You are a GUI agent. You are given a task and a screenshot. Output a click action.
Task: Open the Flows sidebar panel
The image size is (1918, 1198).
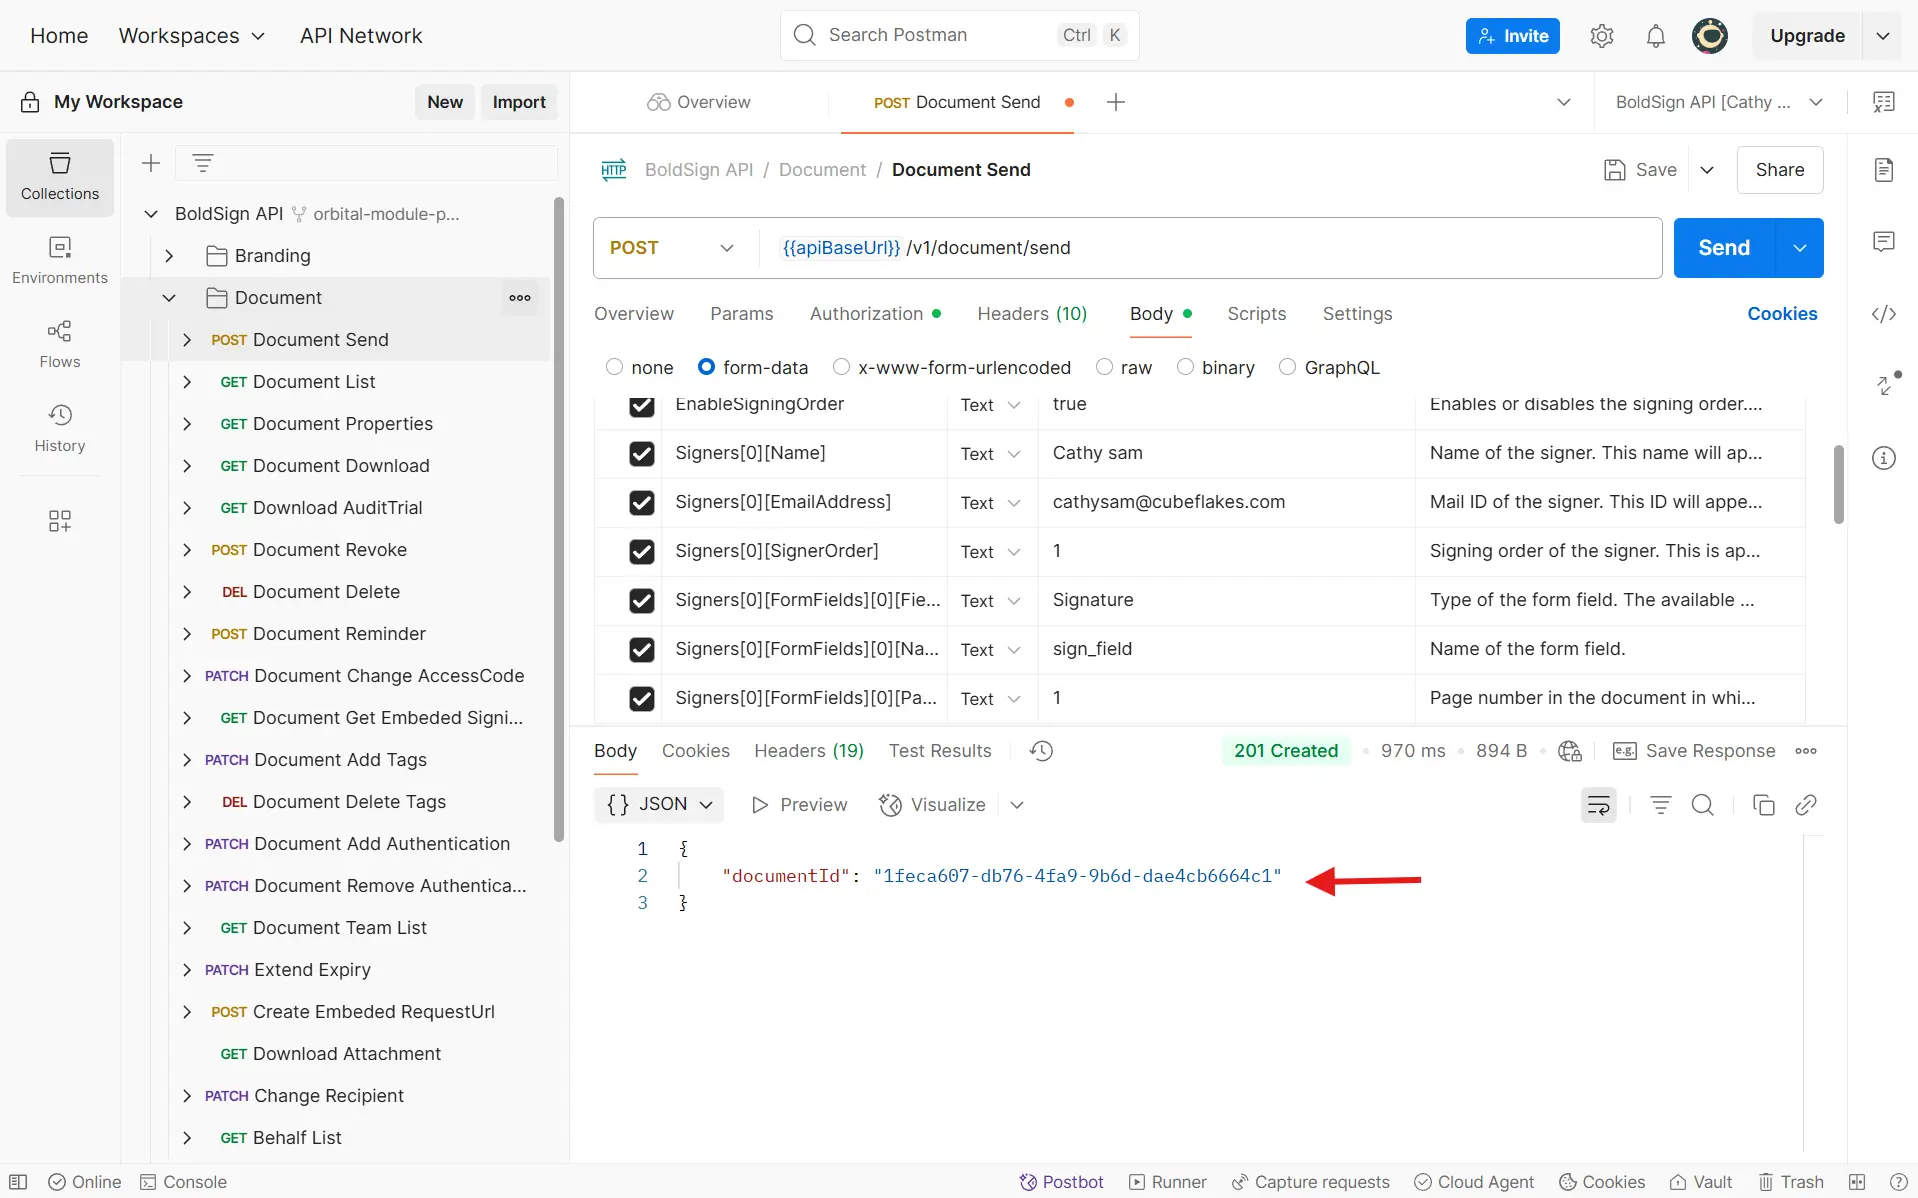60,344
